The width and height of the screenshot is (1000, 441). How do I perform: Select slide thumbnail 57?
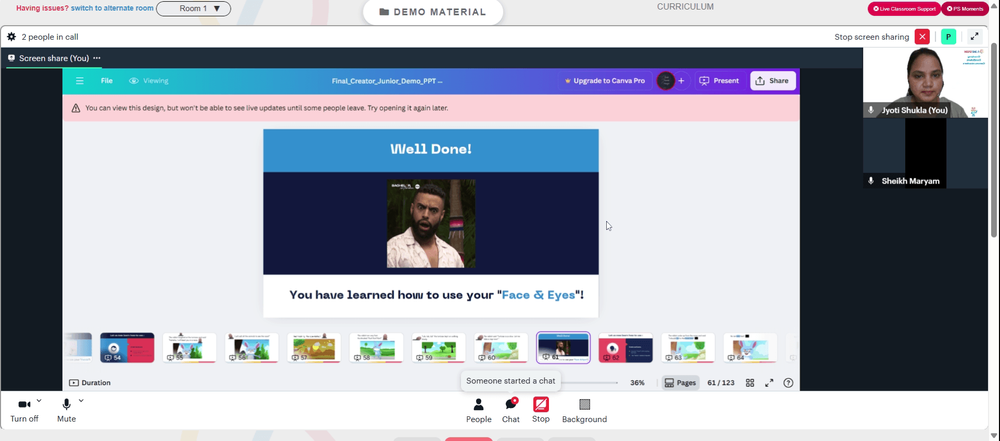[x=314, y=348]
